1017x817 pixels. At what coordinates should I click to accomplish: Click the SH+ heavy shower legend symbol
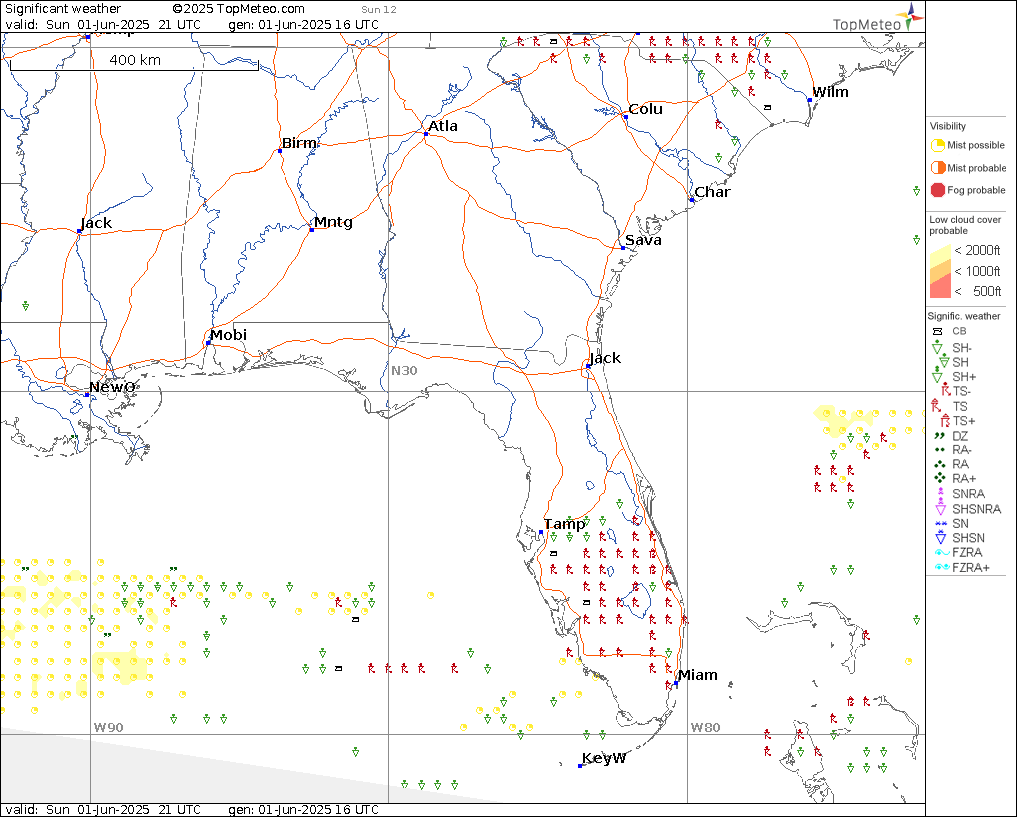[x=937, y=375]
